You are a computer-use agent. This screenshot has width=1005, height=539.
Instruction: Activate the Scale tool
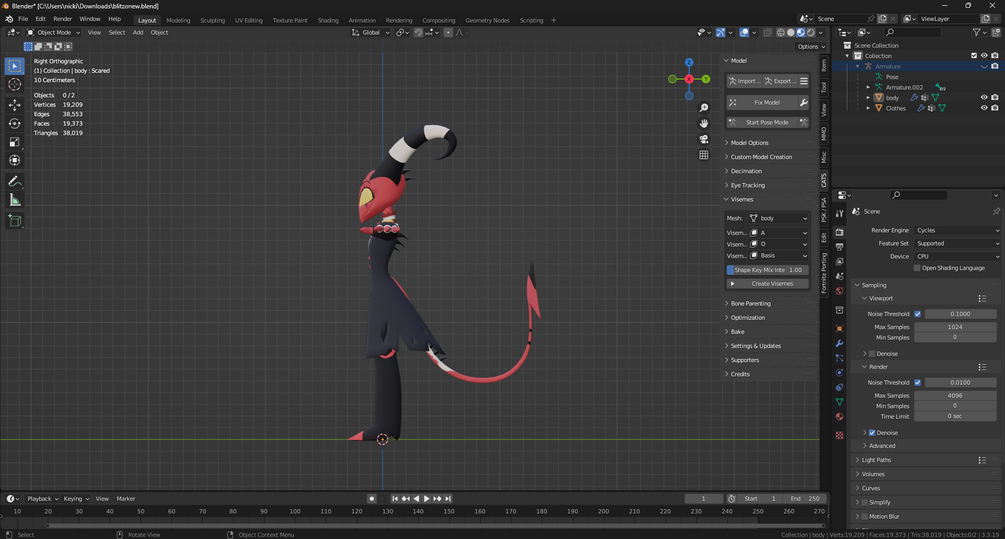coord(14,142)
